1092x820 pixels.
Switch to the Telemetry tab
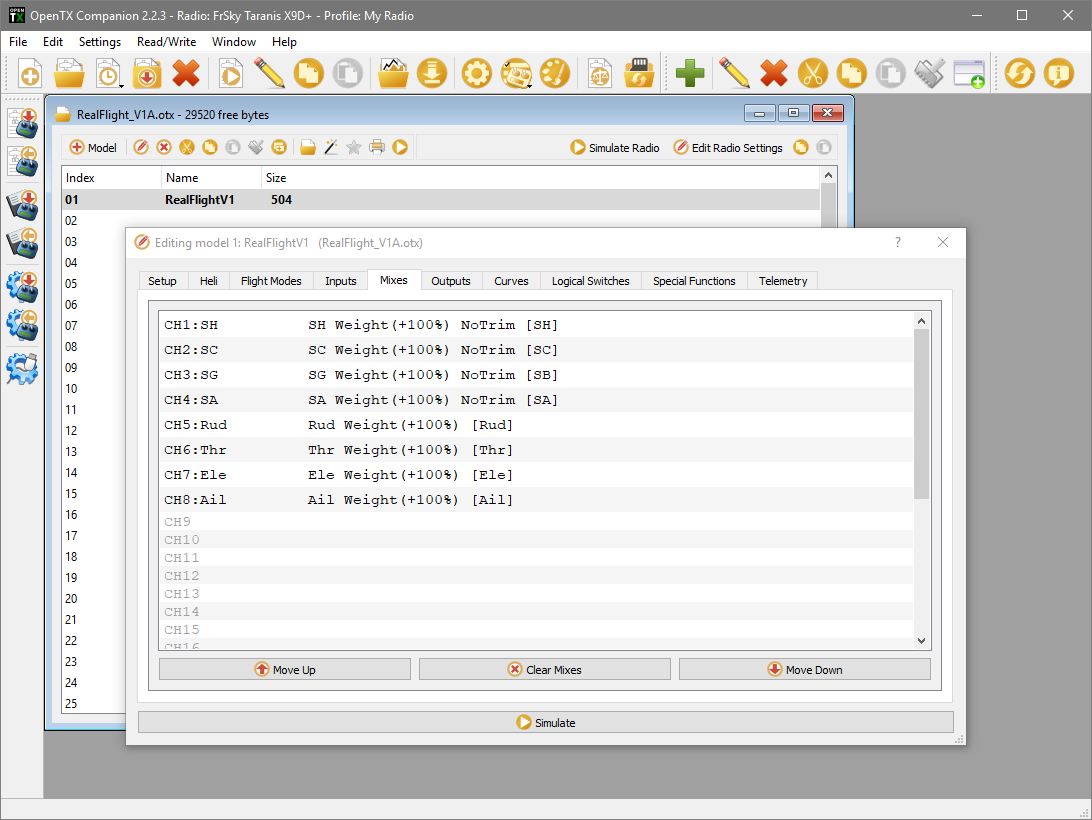point(783,281)
